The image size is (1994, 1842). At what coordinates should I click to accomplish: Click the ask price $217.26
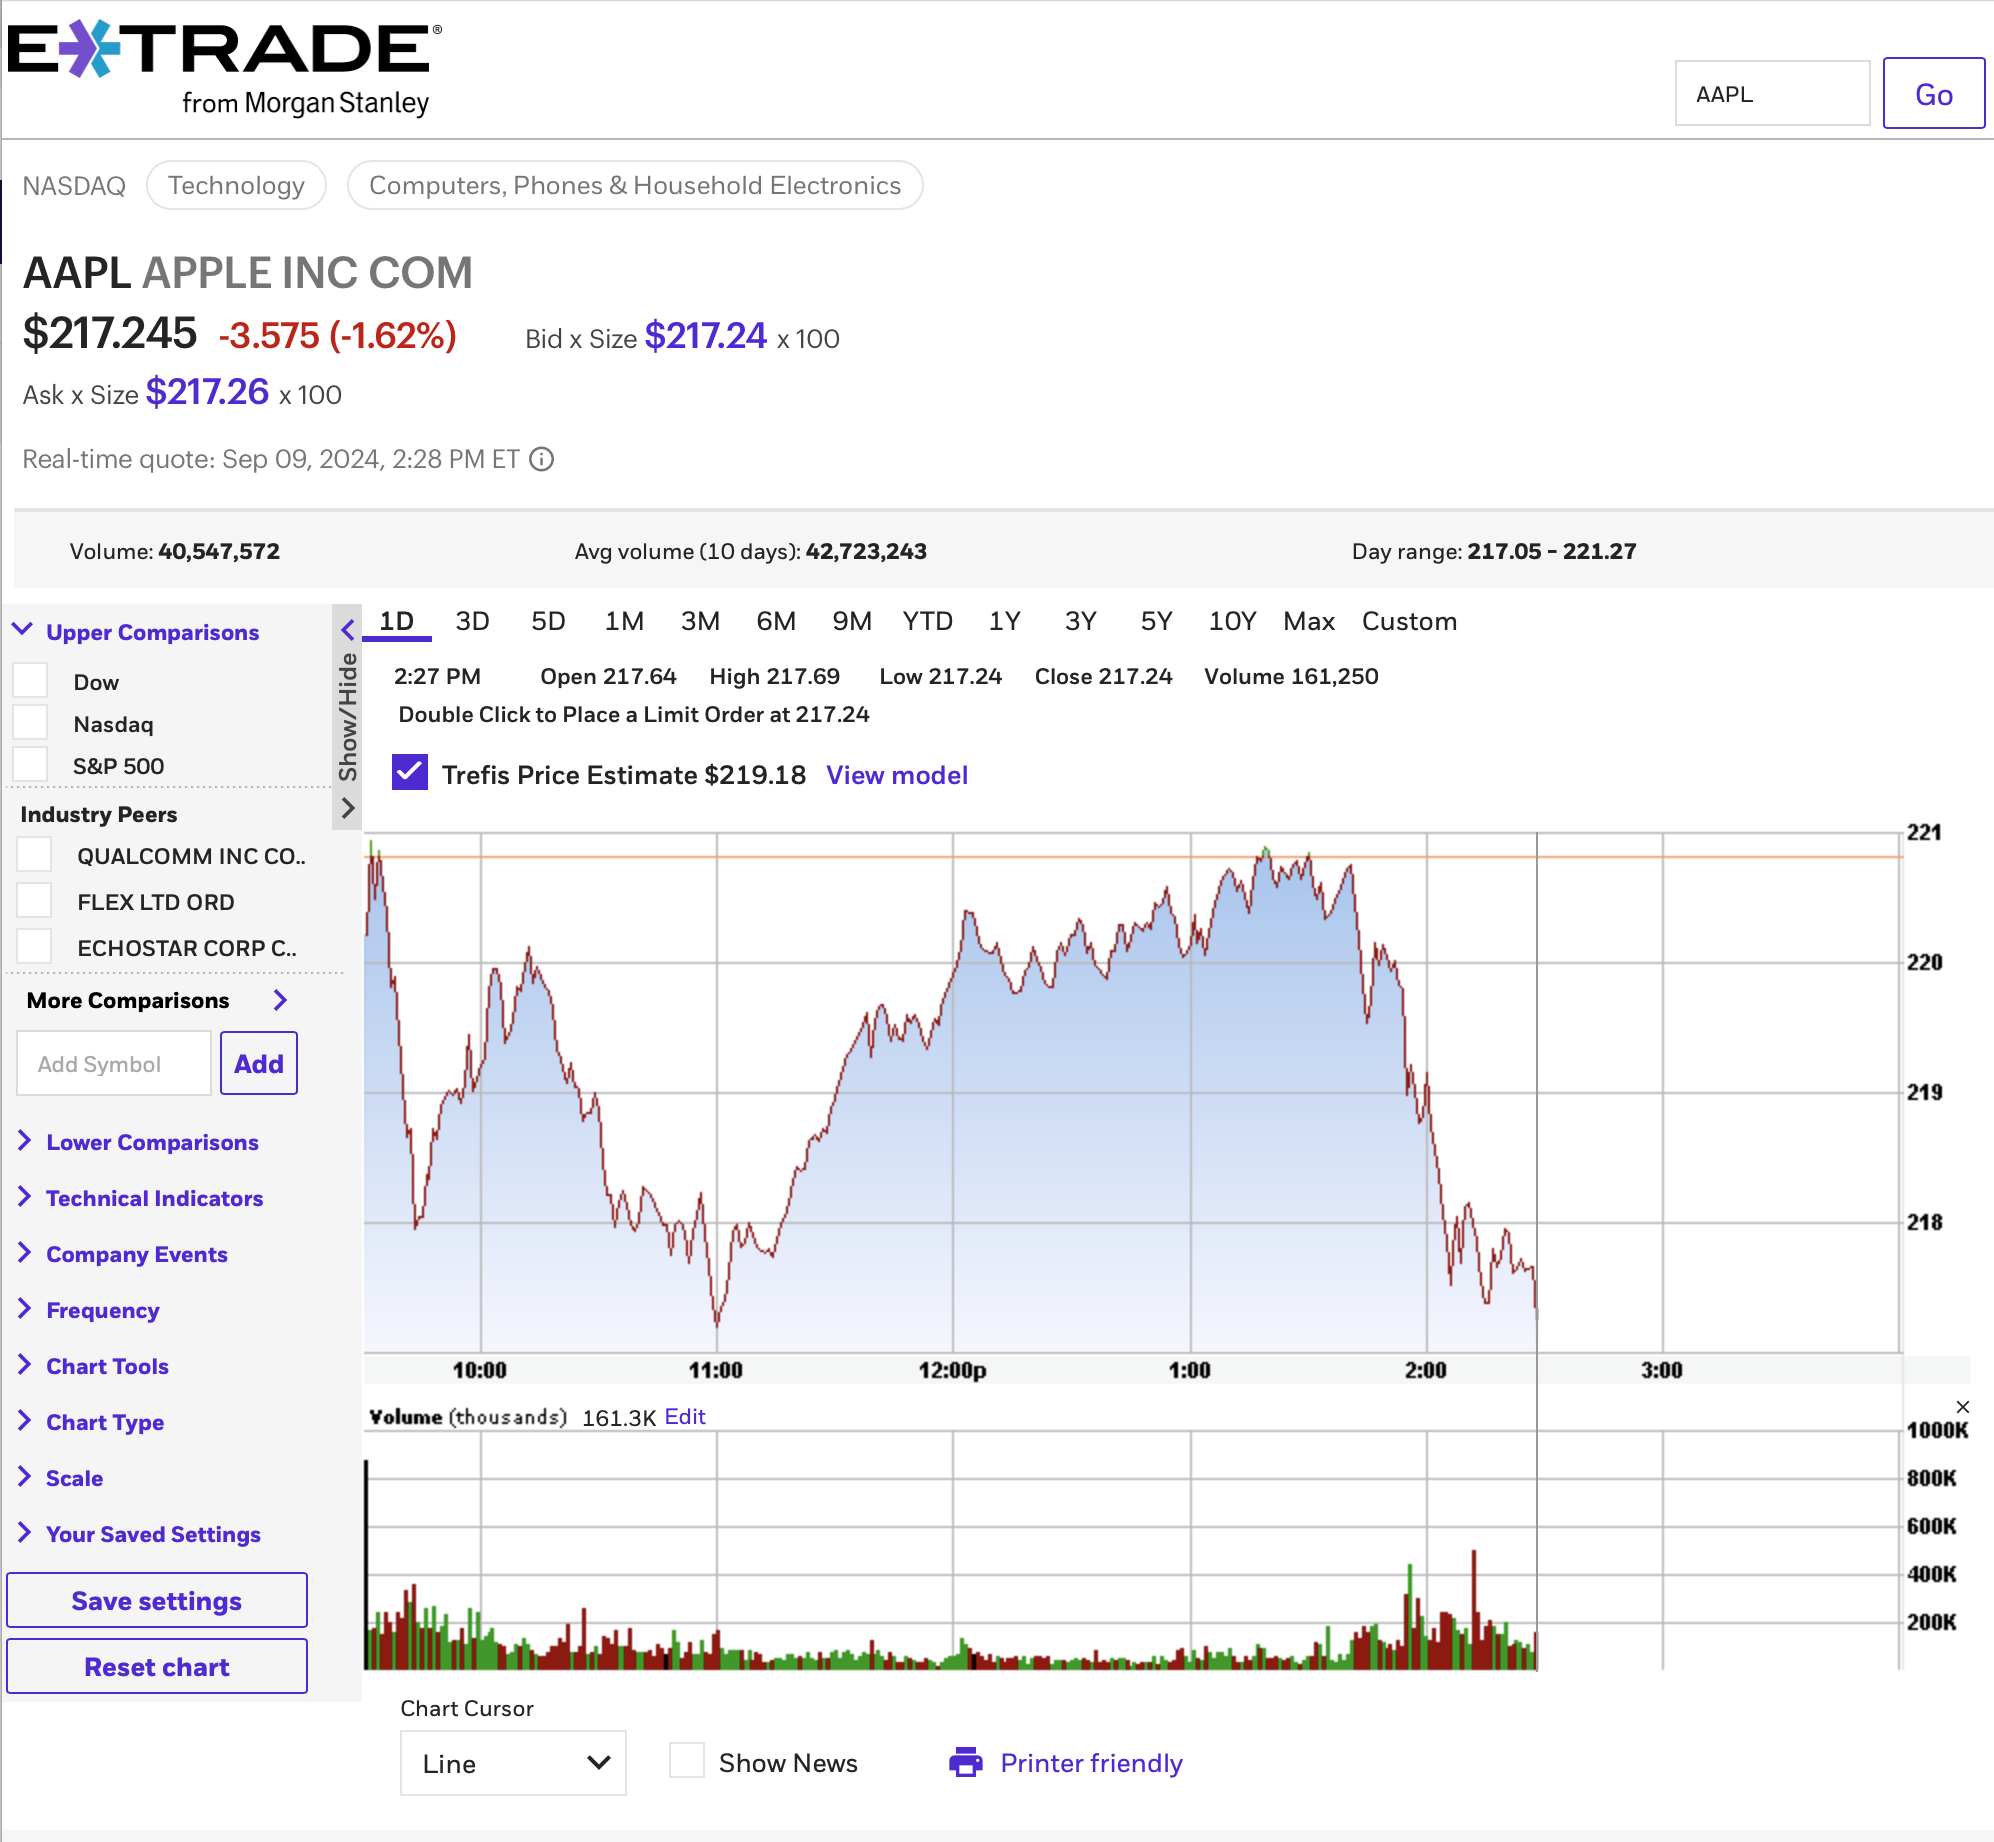pyautogui.click(x=207, y=392)
